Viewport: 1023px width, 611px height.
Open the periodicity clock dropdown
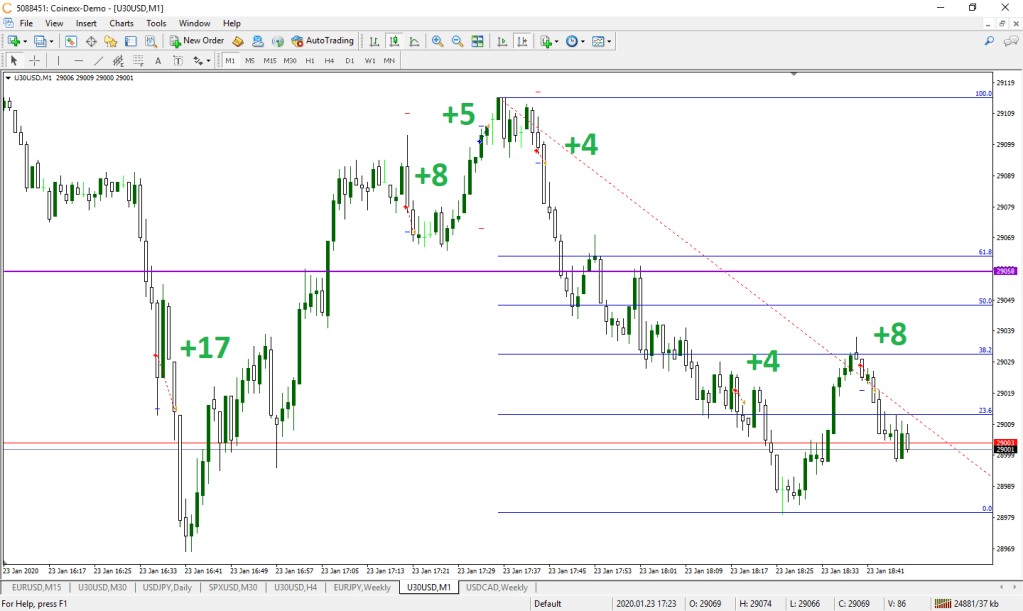(575, 41)
